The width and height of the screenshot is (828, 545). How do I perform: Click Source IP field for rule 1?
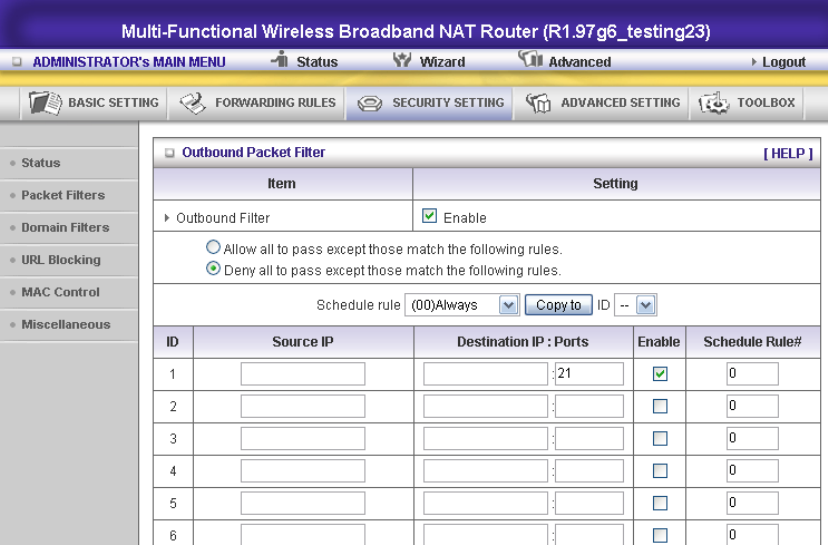[303, 374]
